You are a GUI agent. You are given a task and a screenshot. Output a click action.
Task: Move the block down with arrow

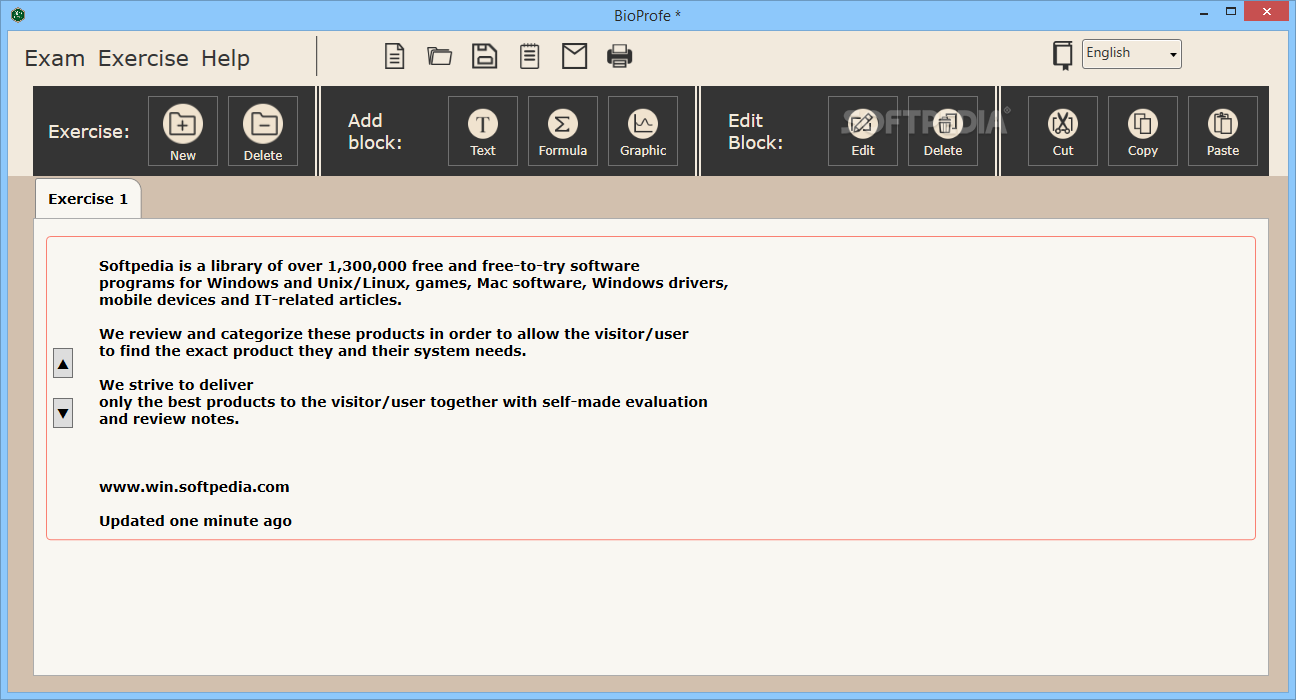click(63, 412)
